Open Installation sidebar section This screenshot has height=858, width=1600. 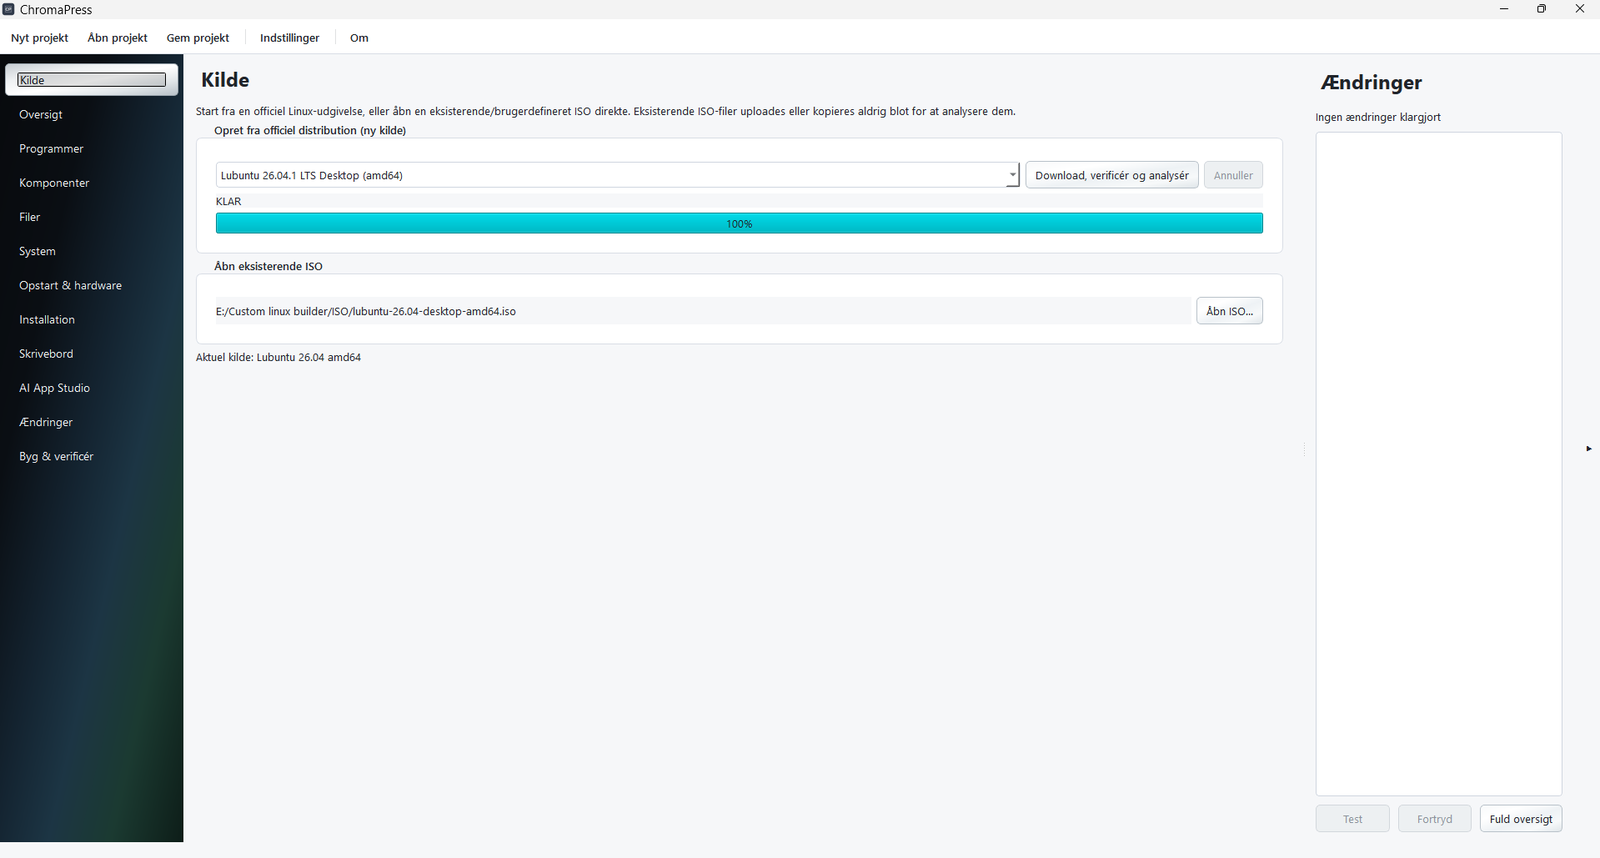pyautogui.click(x=92, y=320)
